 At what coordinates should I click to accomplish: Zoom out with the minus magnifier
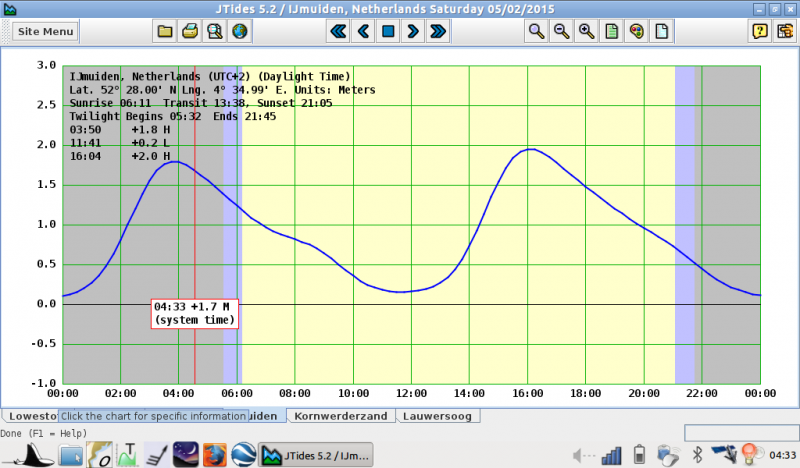point(561,31)
